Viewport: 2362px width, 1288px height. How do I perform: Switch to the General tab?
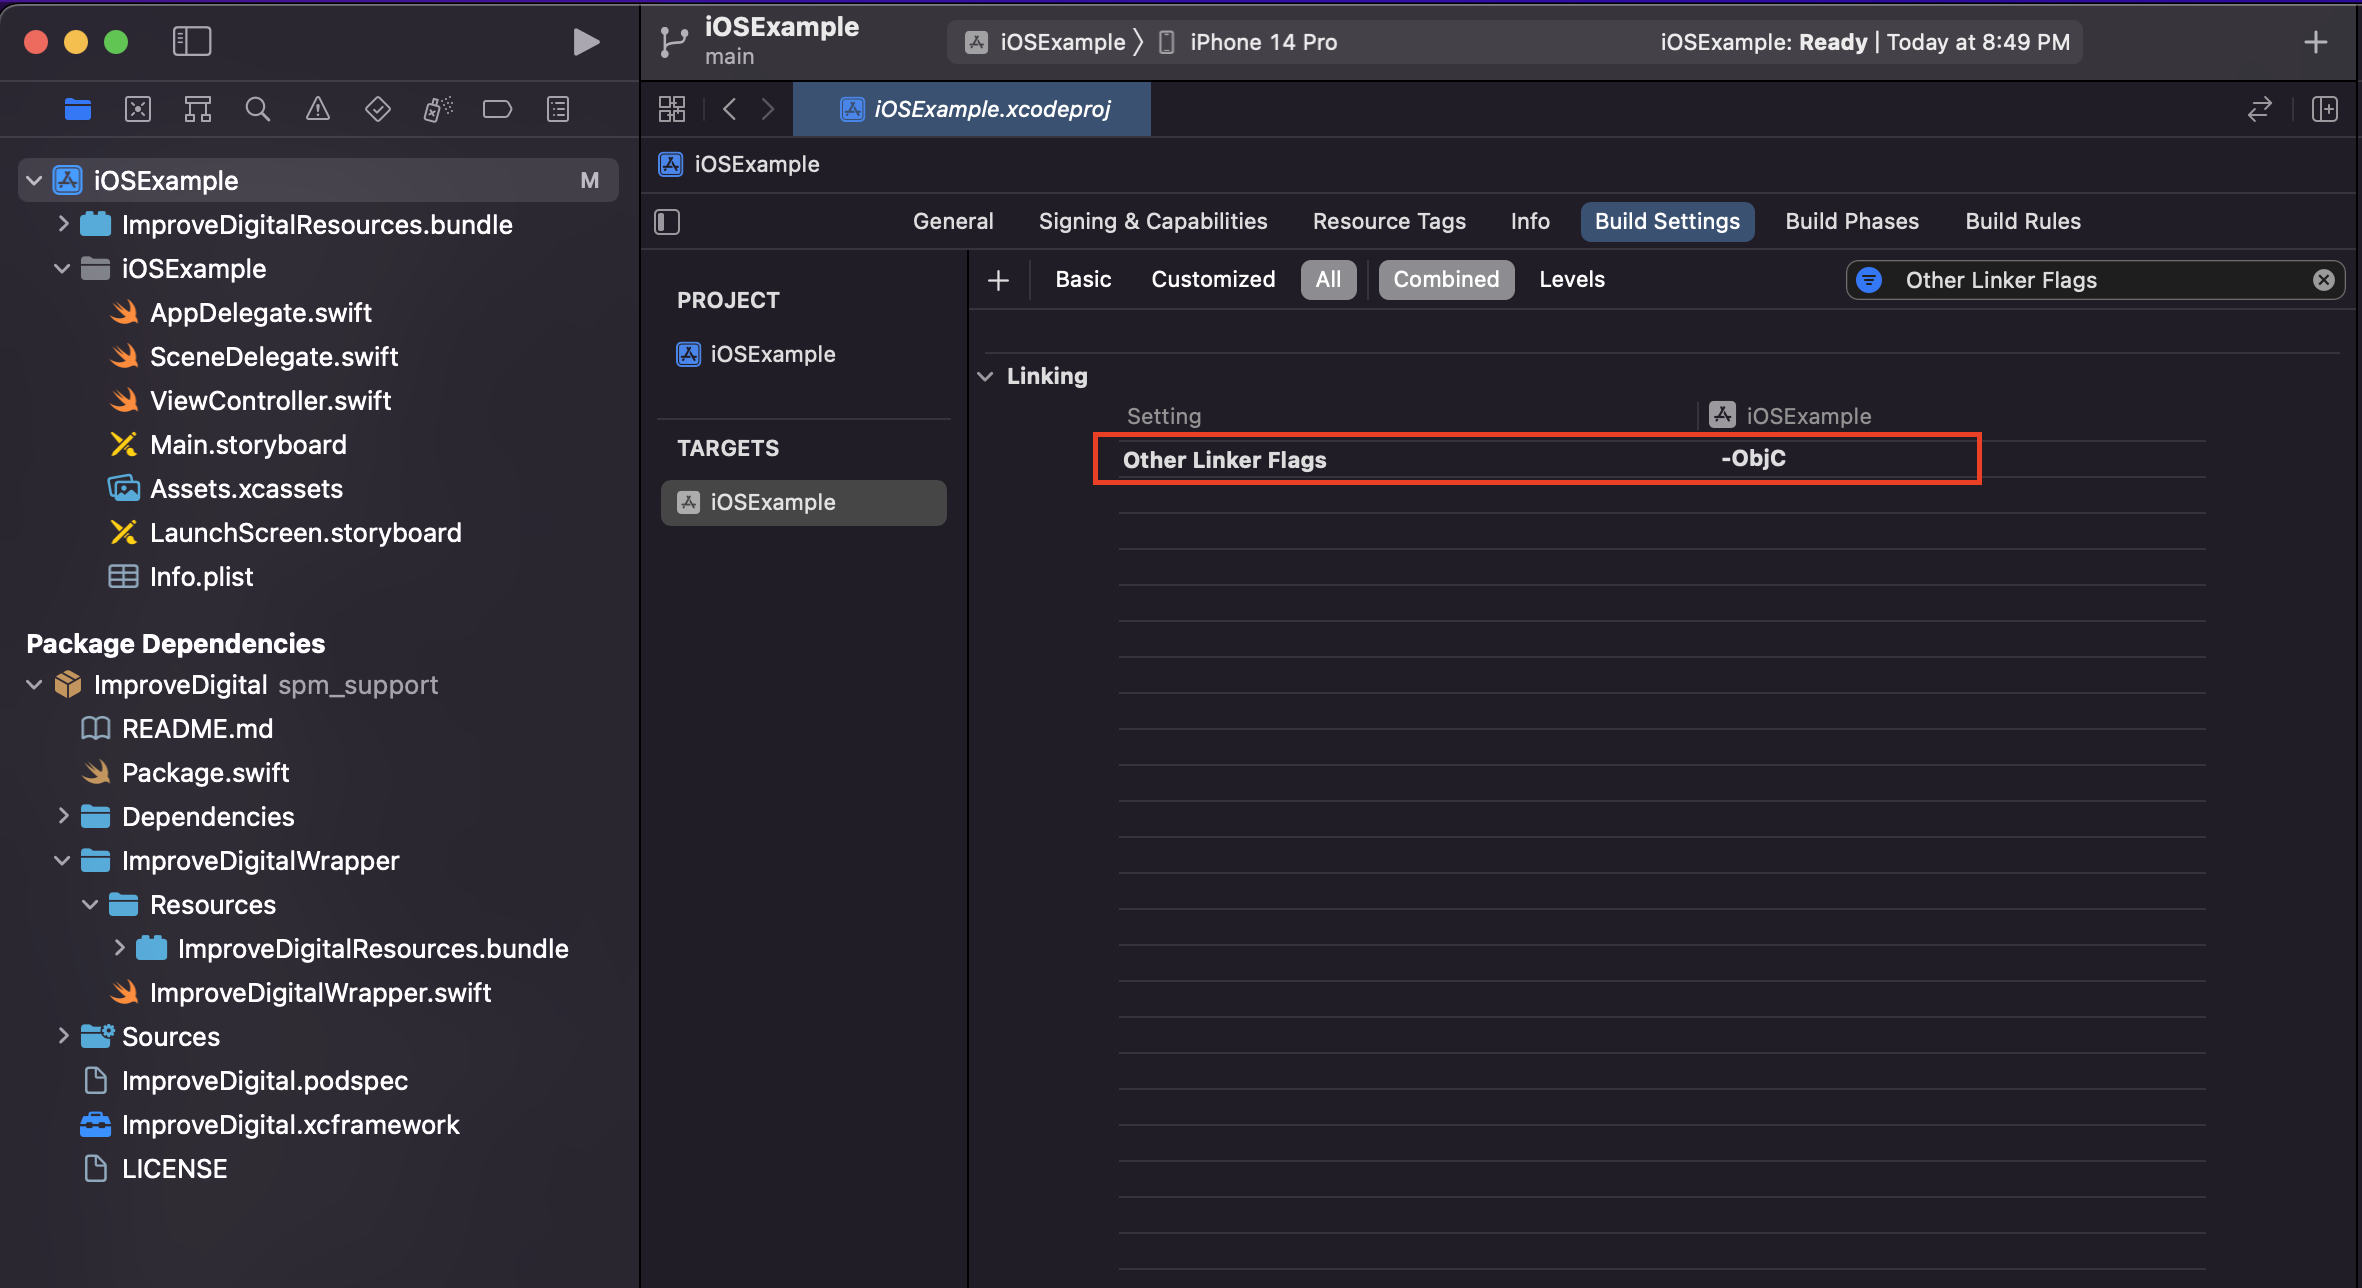coord(953,222)
